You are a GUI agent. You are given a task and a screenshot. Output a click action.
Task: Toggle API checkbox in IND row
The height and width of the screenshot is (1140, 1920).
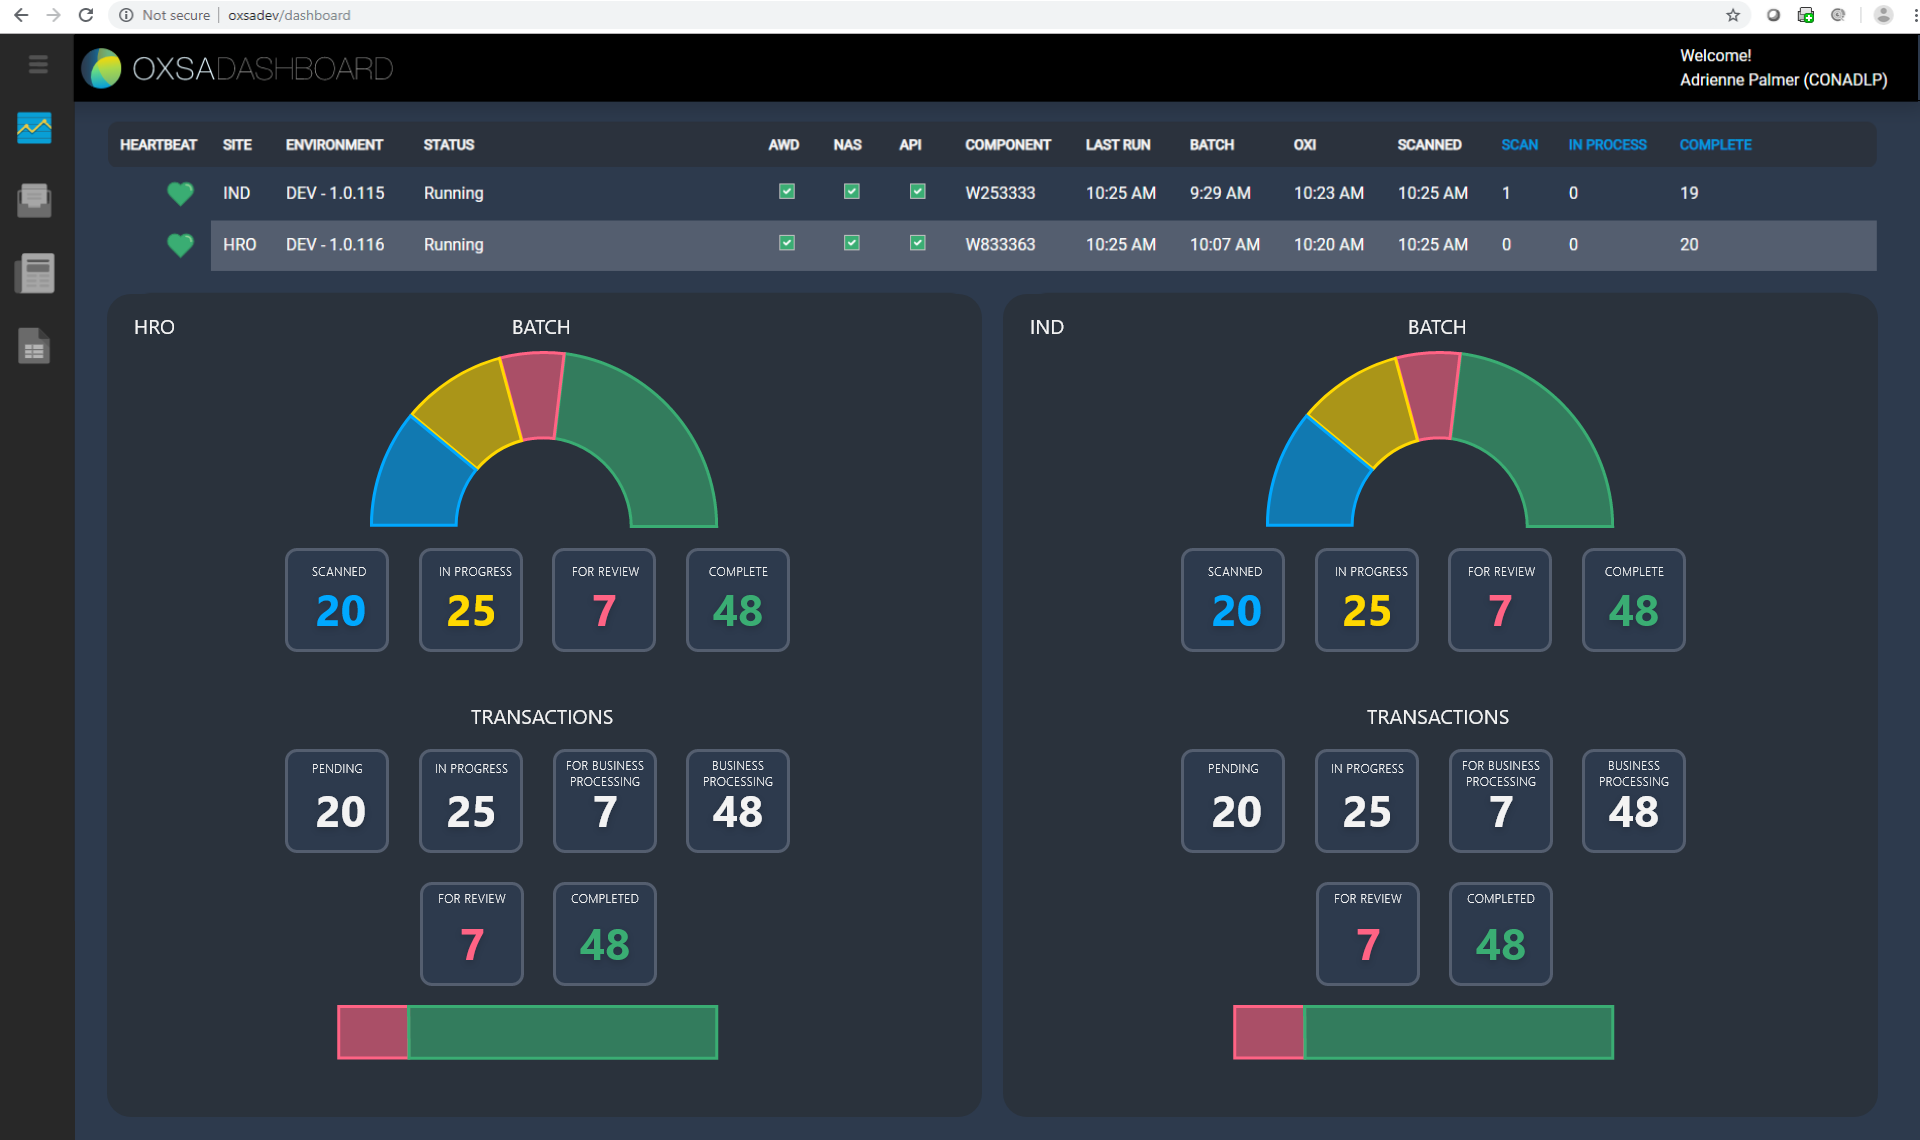(917, 192)
